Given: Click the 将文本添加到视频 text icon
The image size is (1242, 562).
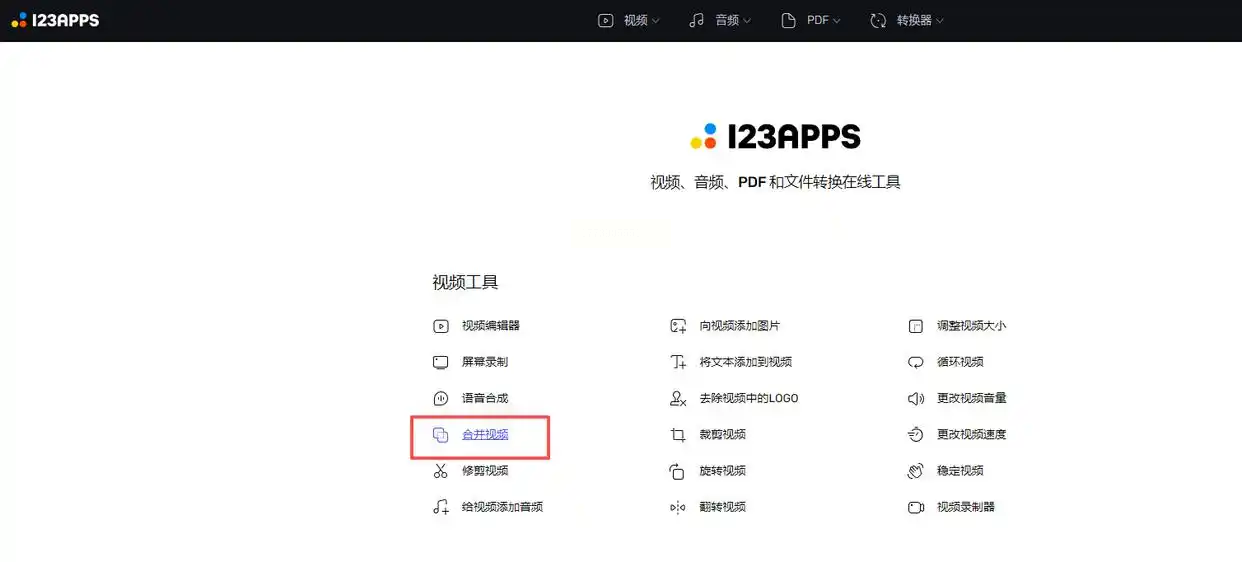Looking at the screenshot, I should click(x=678, y=362).
